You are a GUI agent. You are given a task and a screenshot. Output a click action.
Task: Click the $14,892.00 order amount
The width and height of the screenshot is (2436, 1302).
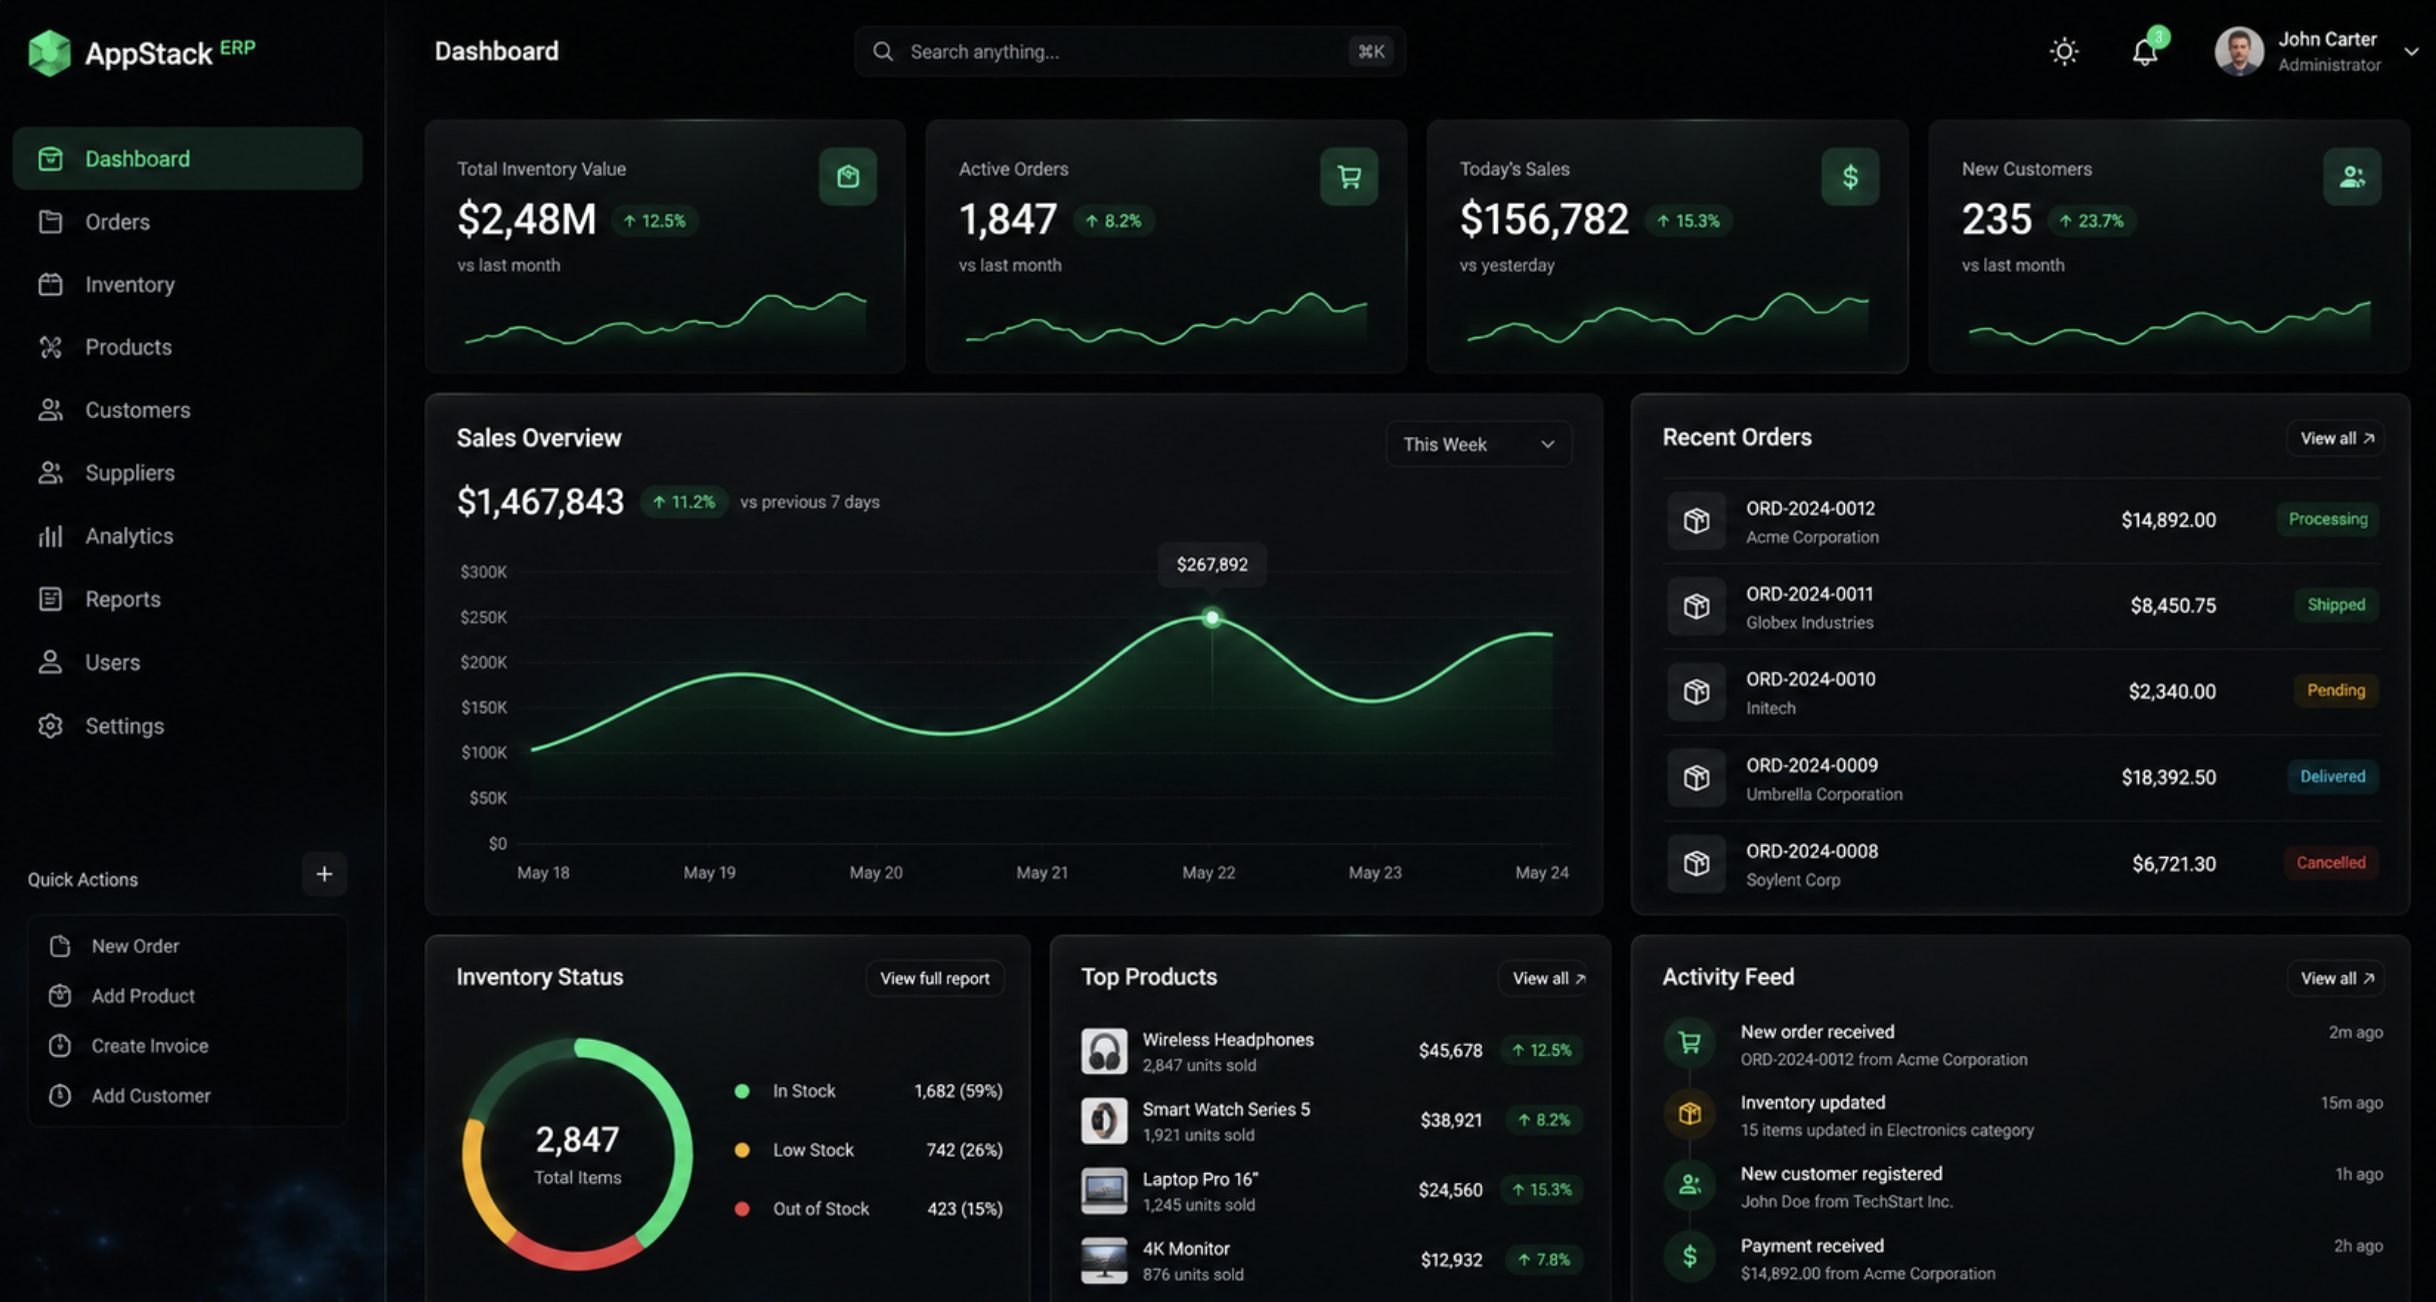[x=2168, y=520]
